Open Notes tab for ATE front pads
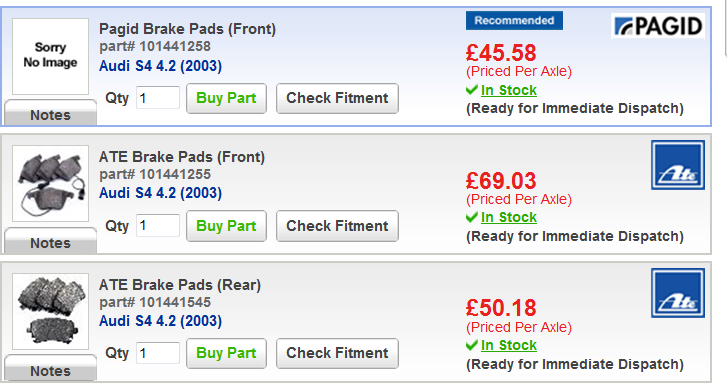This screenshot has height=390, width=727. click(51, 240)
